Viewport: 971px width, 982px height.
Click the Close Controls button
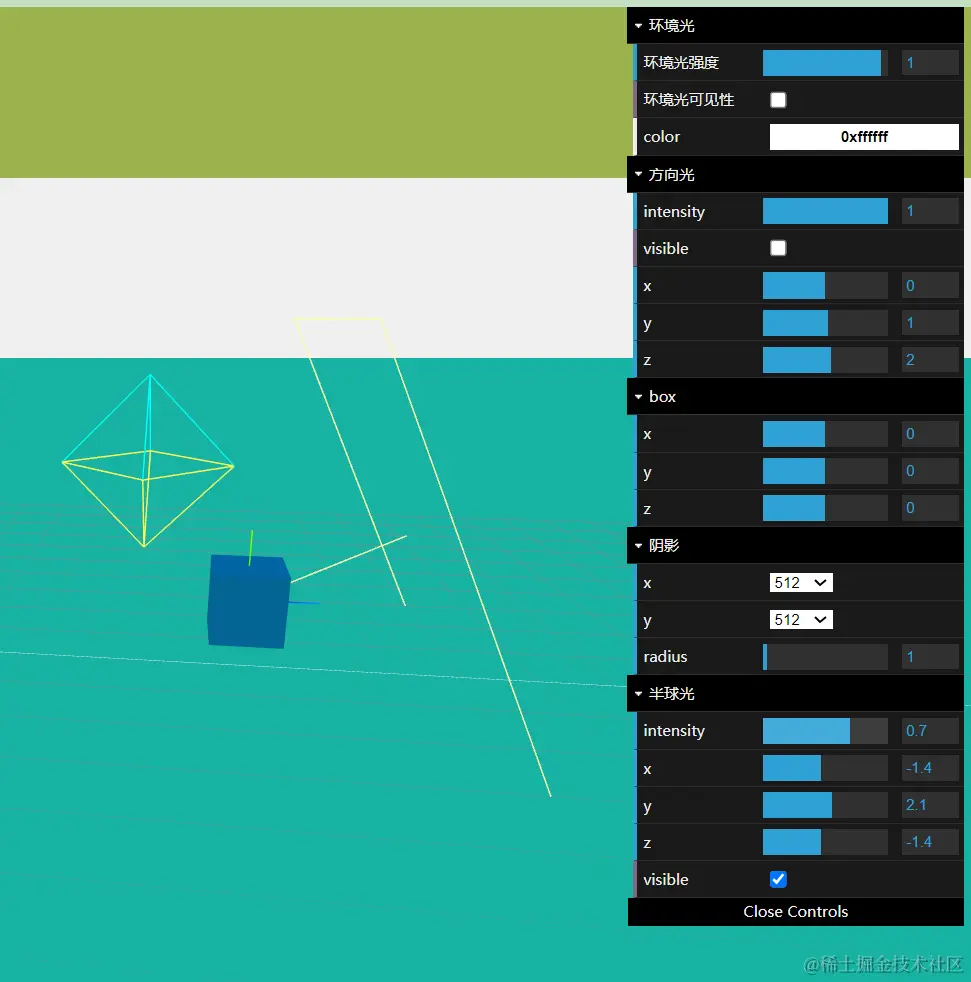[795, 911]
